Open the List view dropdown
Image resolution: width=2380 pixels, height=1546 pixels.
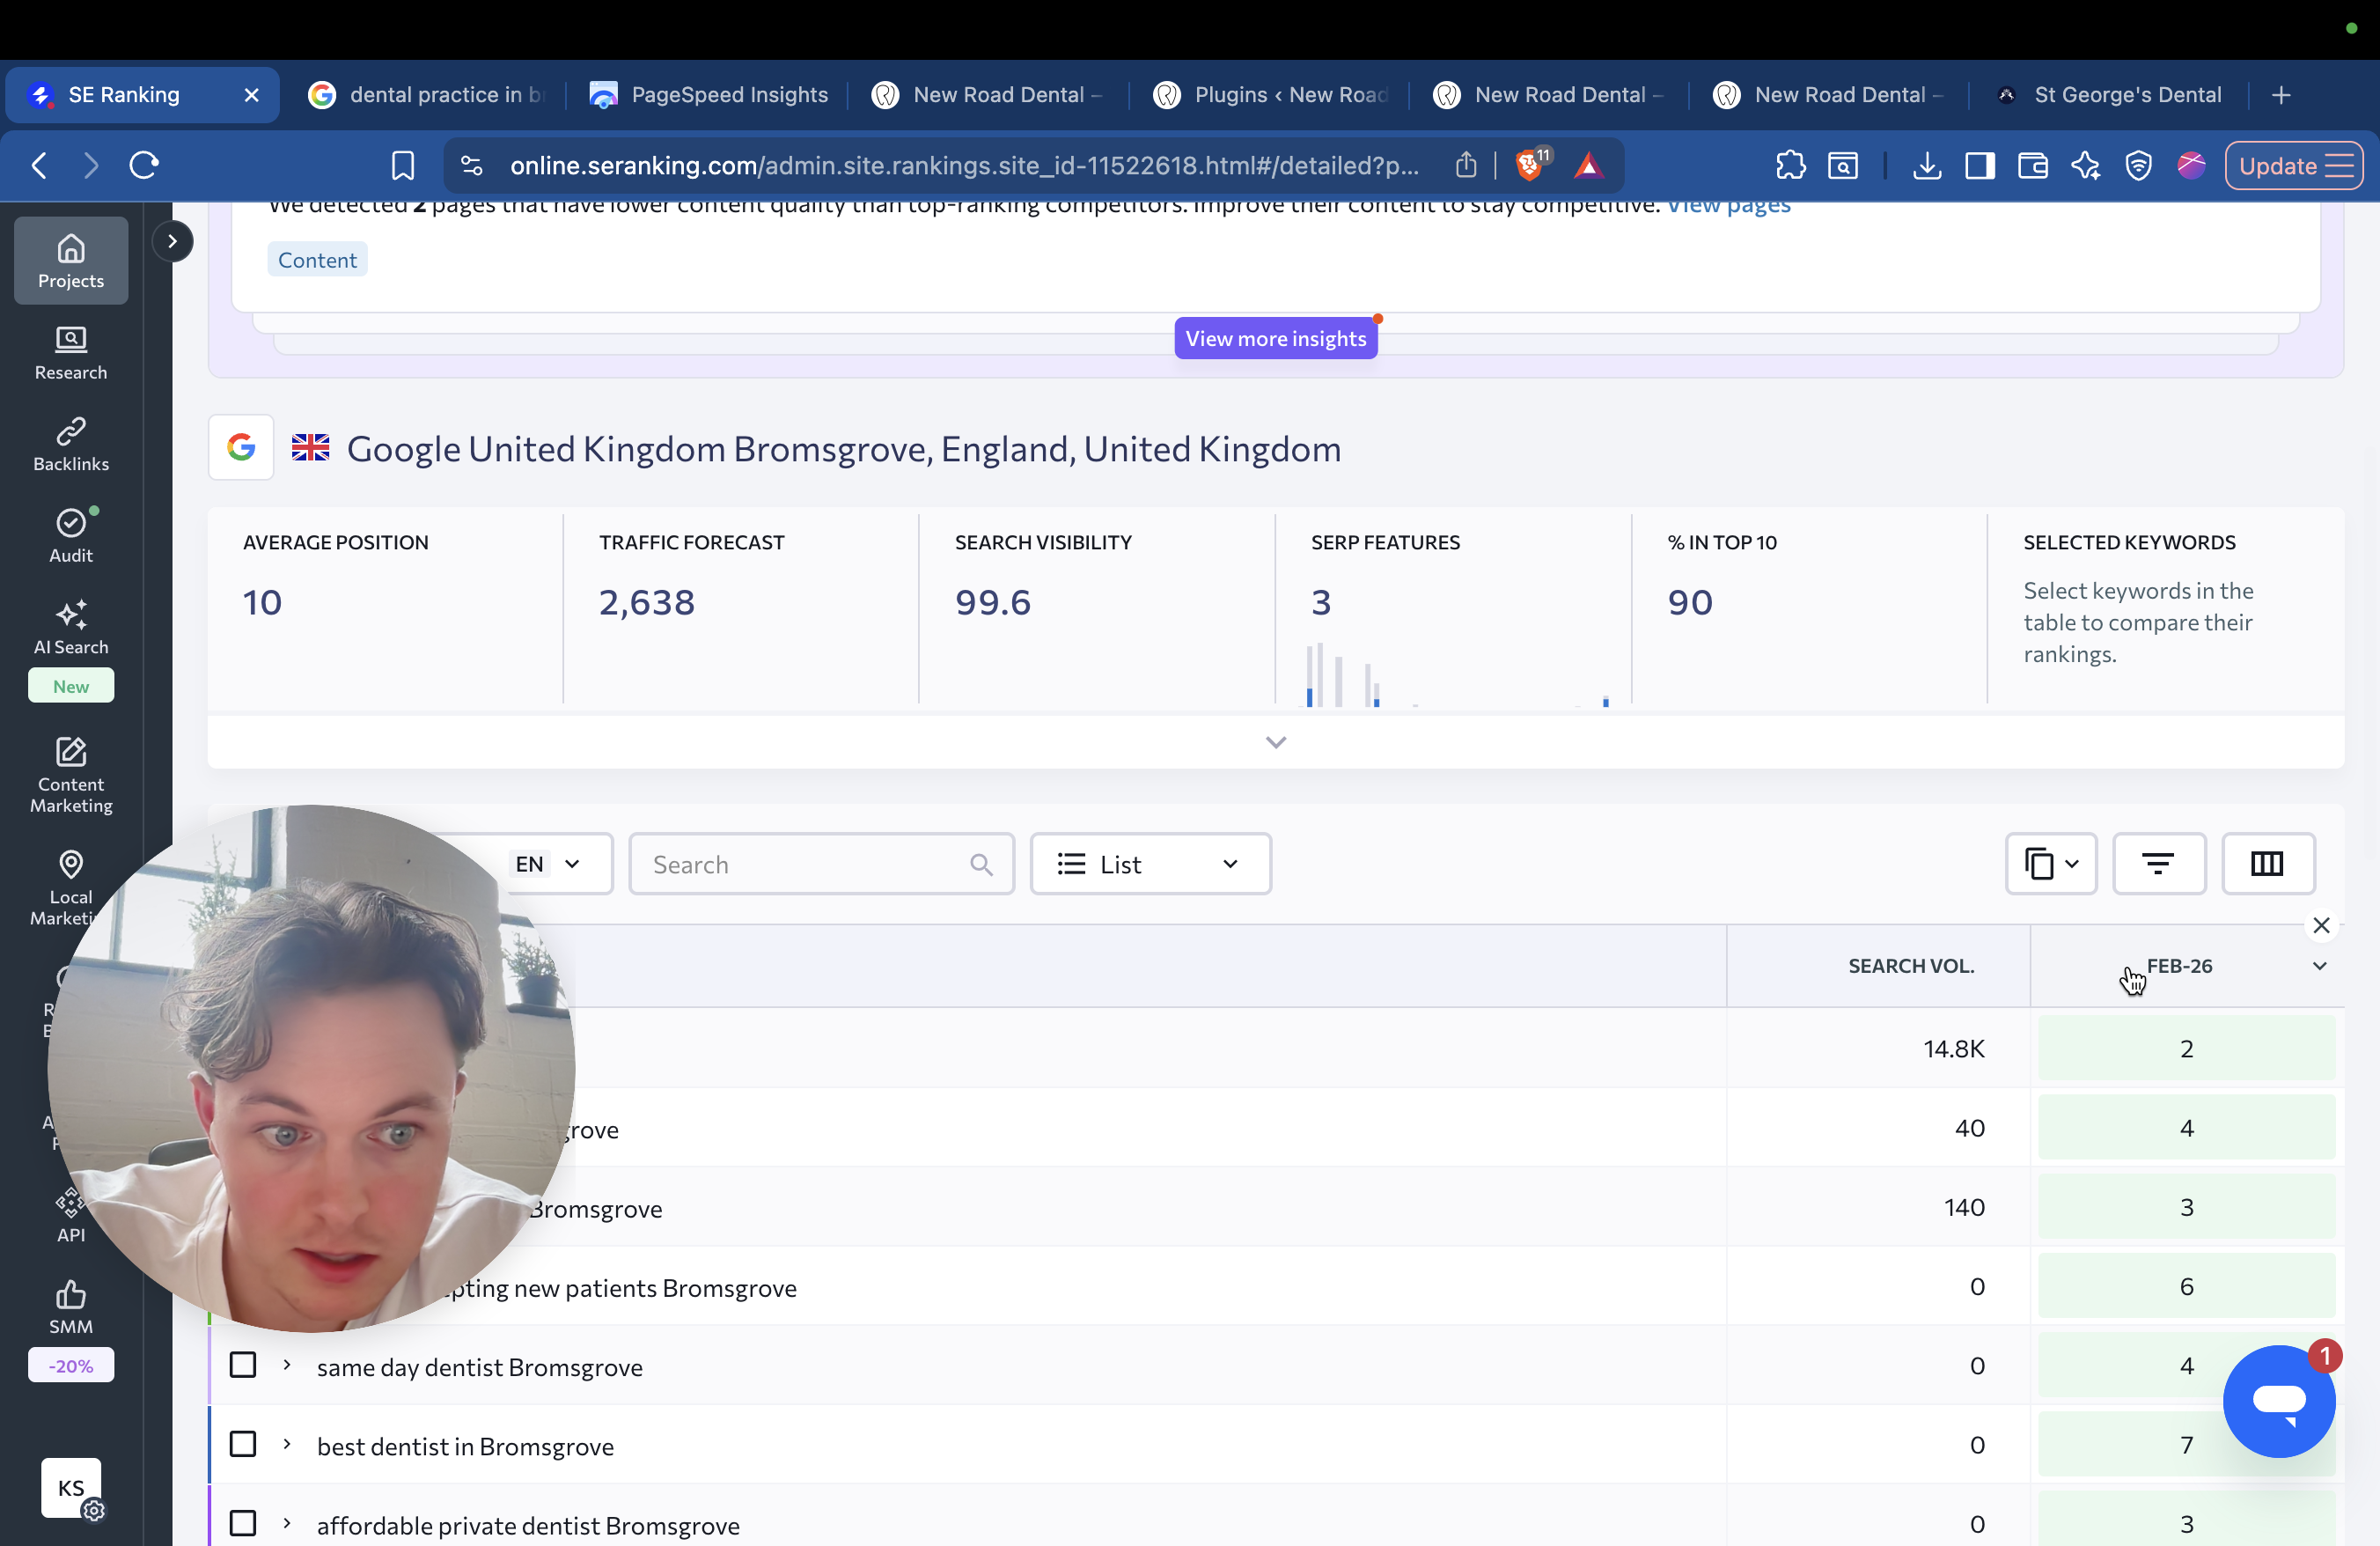(1150, 864)
